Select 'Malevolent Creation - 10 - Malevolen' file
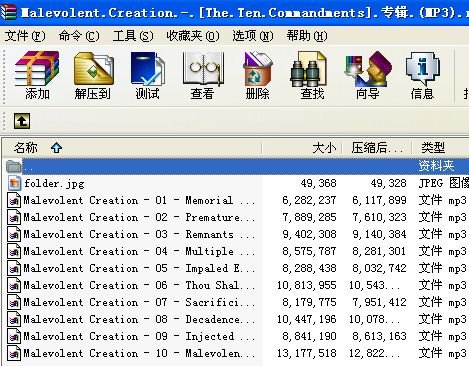The height and width of the screenshot is (366, 469). (139, 353)
